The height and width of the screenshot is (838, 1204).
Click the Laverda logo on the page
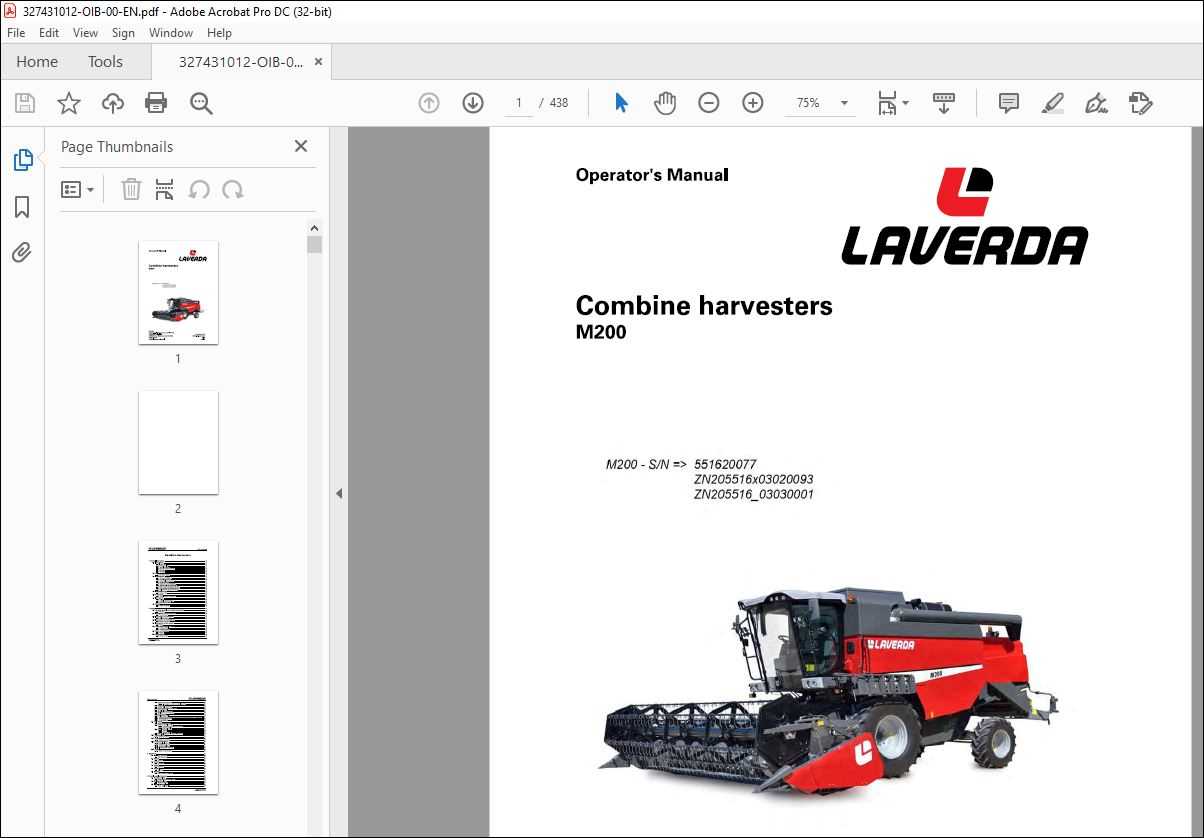tap(964, 216)
